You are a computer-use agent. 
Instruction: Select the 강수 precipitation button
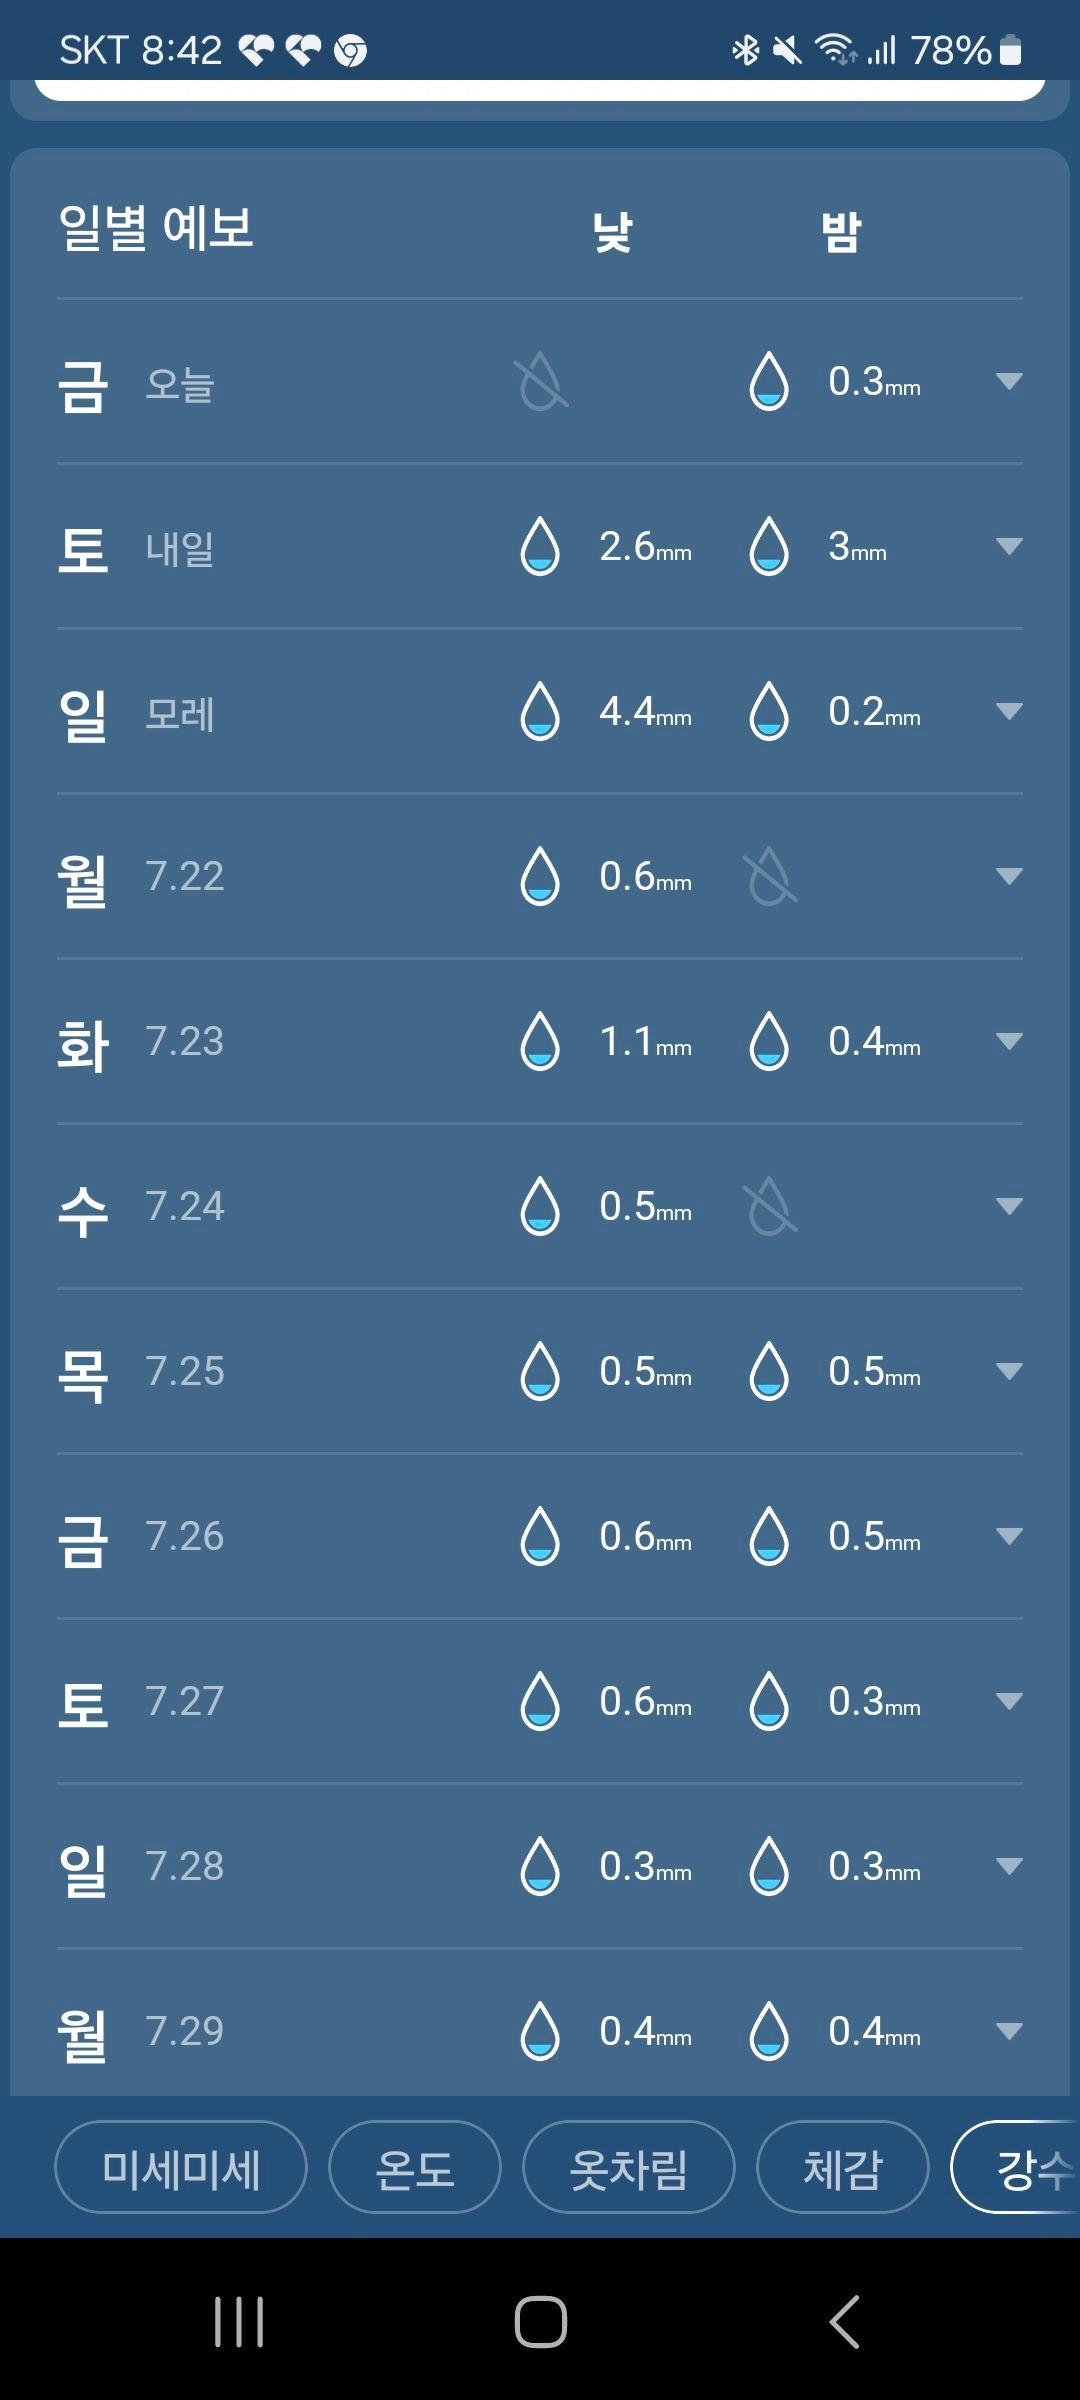(1016, 2167)
